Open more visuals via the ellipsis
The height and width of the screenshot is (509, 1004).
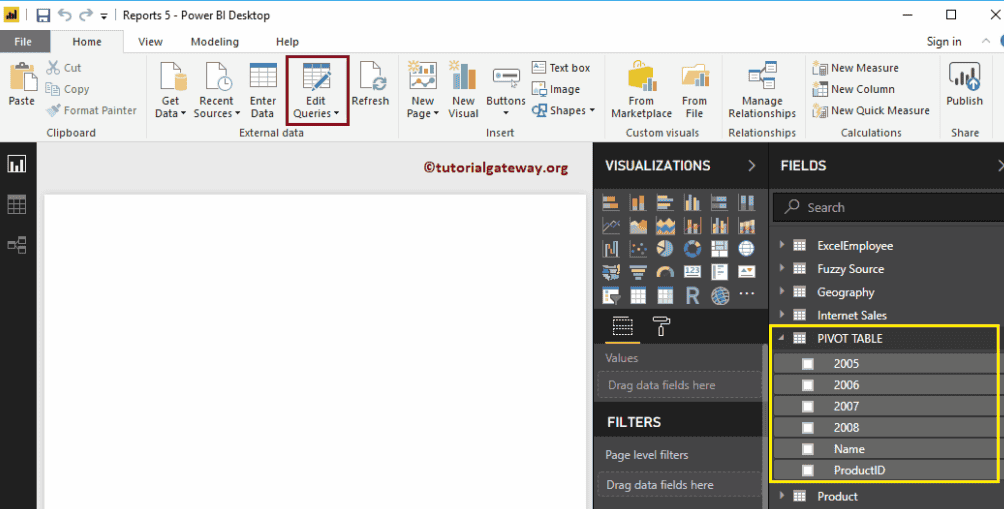(746, 294)
